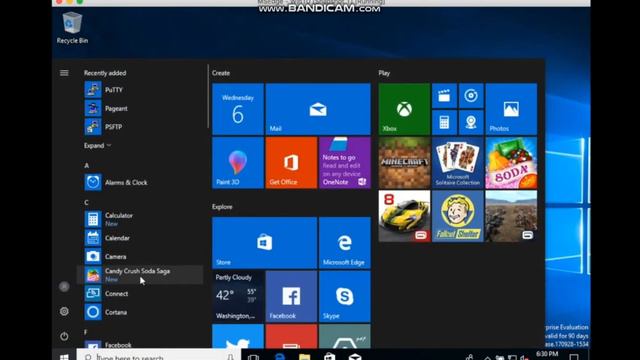This screenshot has width=640, height=360.
Task: Click the letter A group header
Action: [x=87, y=165]
